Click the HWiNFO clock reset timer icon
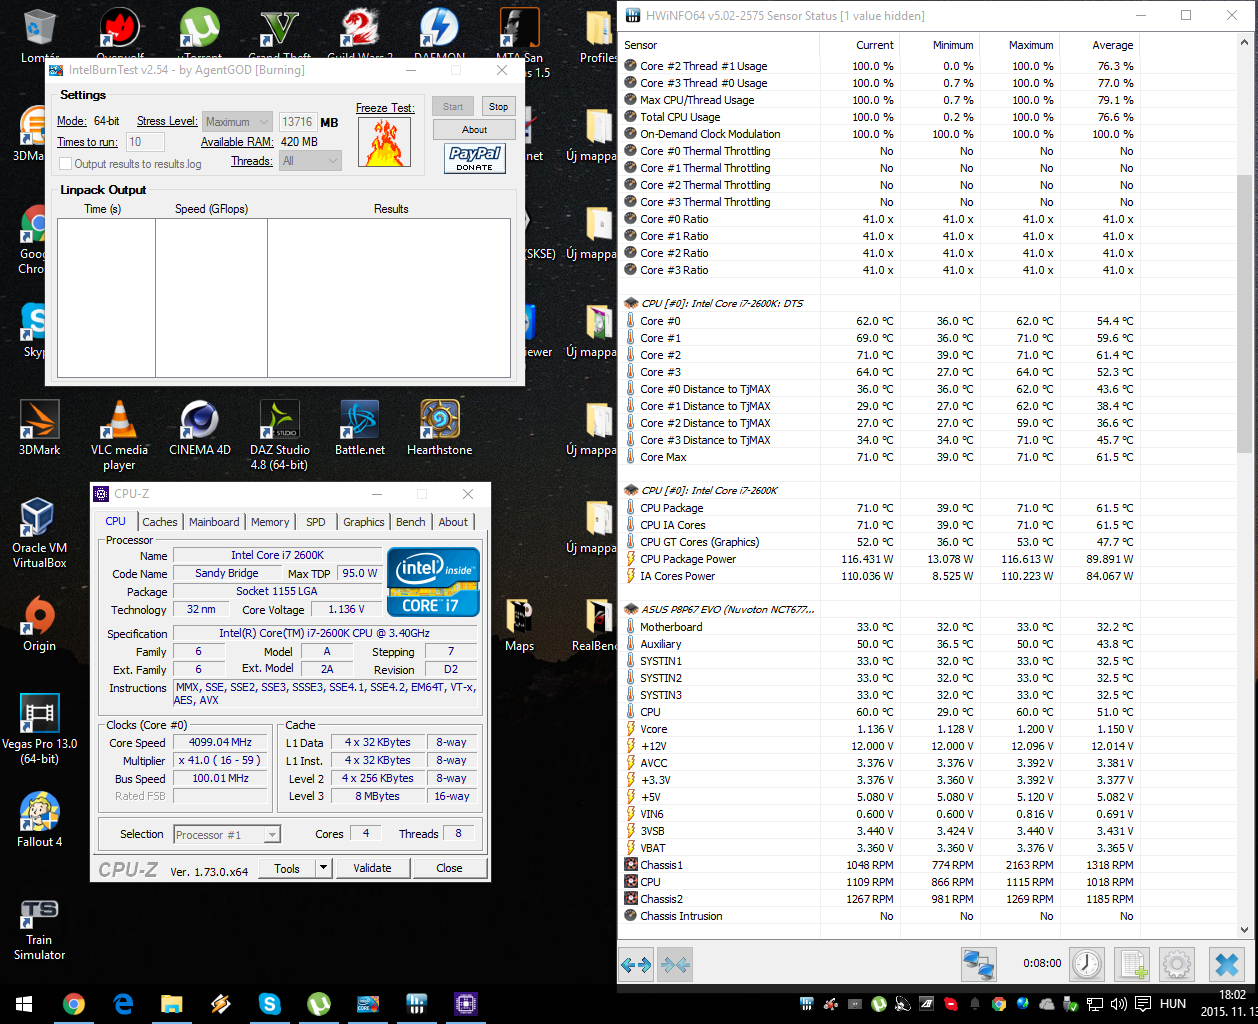Image resolution: width=1258 pixels, height=1024 pixels. click(x=1087, y=965)
